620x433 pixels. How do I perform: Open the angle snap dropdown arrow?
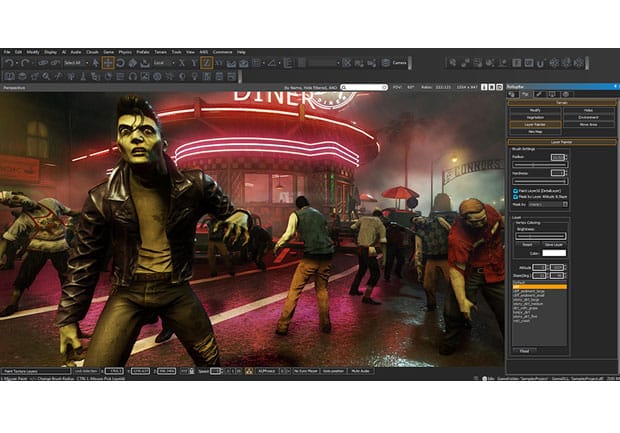click(x=279, y=63)
